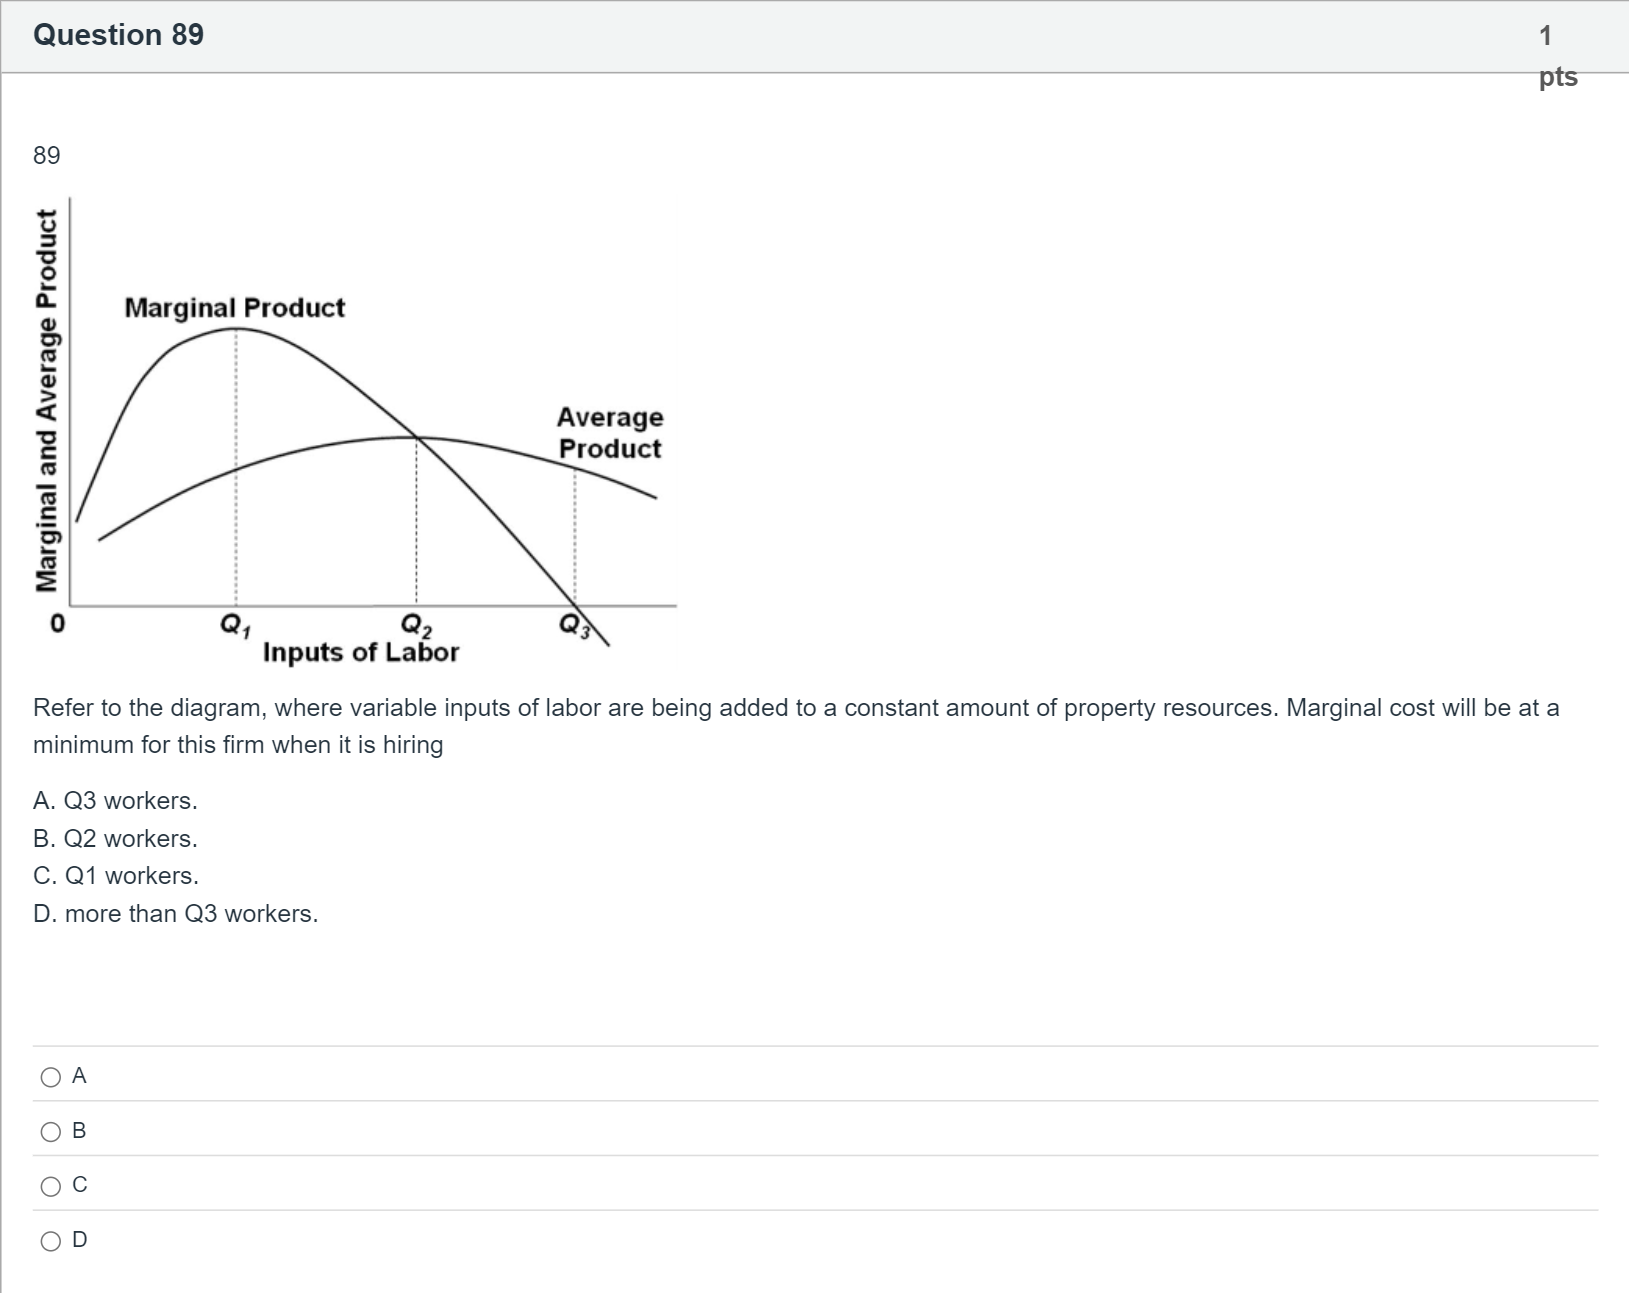Screen dimensions: 1629x1293
Task: Click the vertical axis title text
Action: 46,401
